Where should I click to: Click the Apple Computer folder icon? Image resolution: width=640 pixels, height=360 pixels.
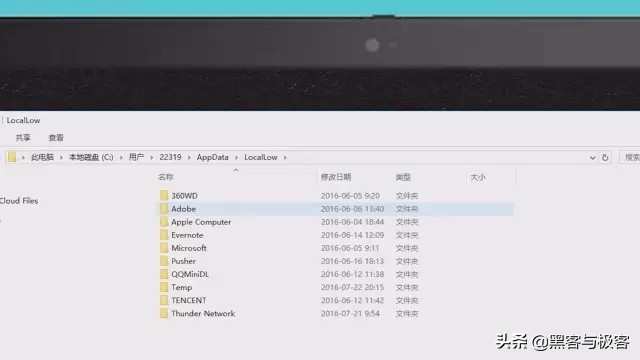click(164, 222)
